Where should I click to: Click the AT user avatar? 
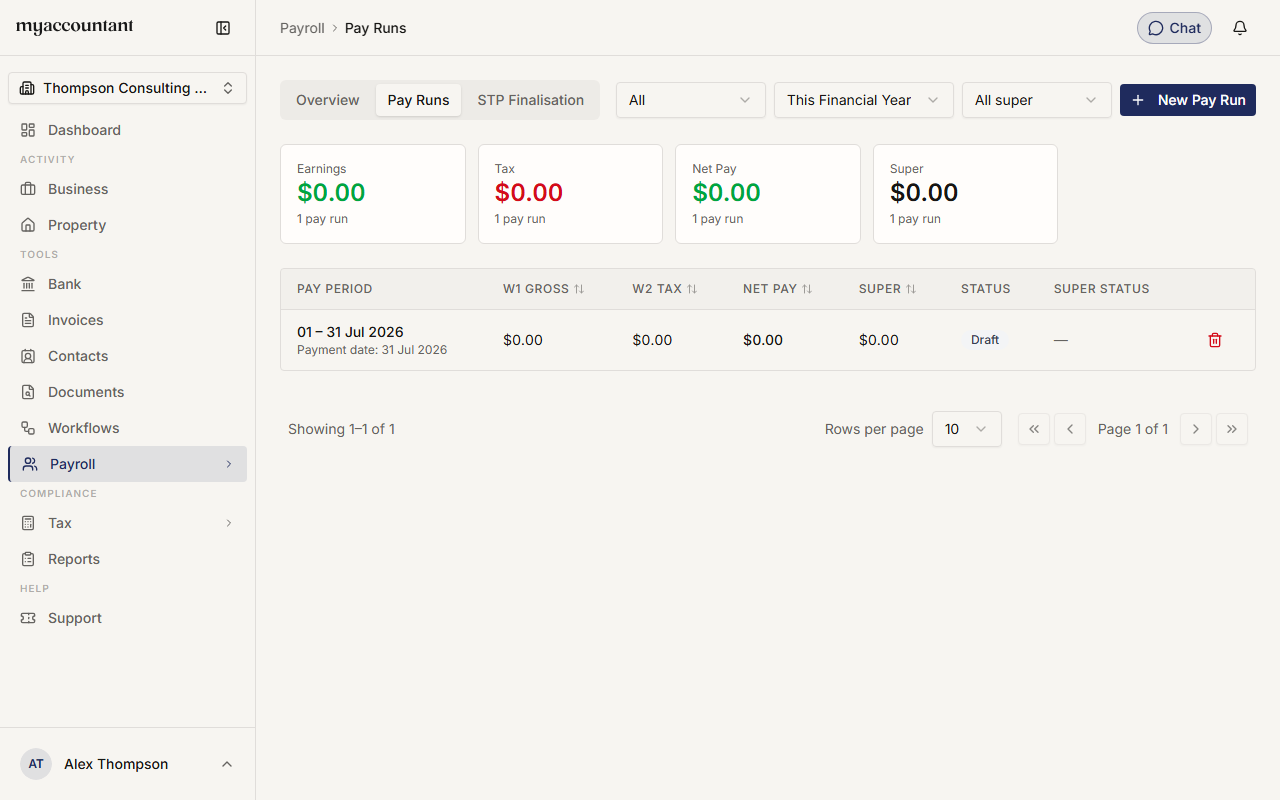tap(36, 764)
